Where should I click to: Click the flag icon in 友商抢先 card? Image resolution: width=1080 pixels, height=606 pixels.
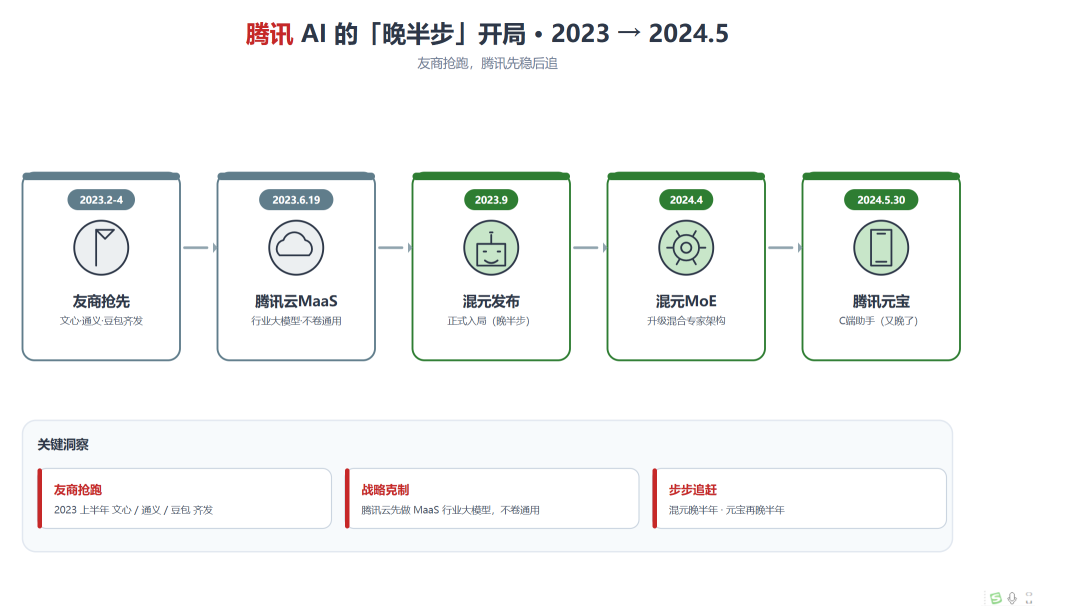101,248
